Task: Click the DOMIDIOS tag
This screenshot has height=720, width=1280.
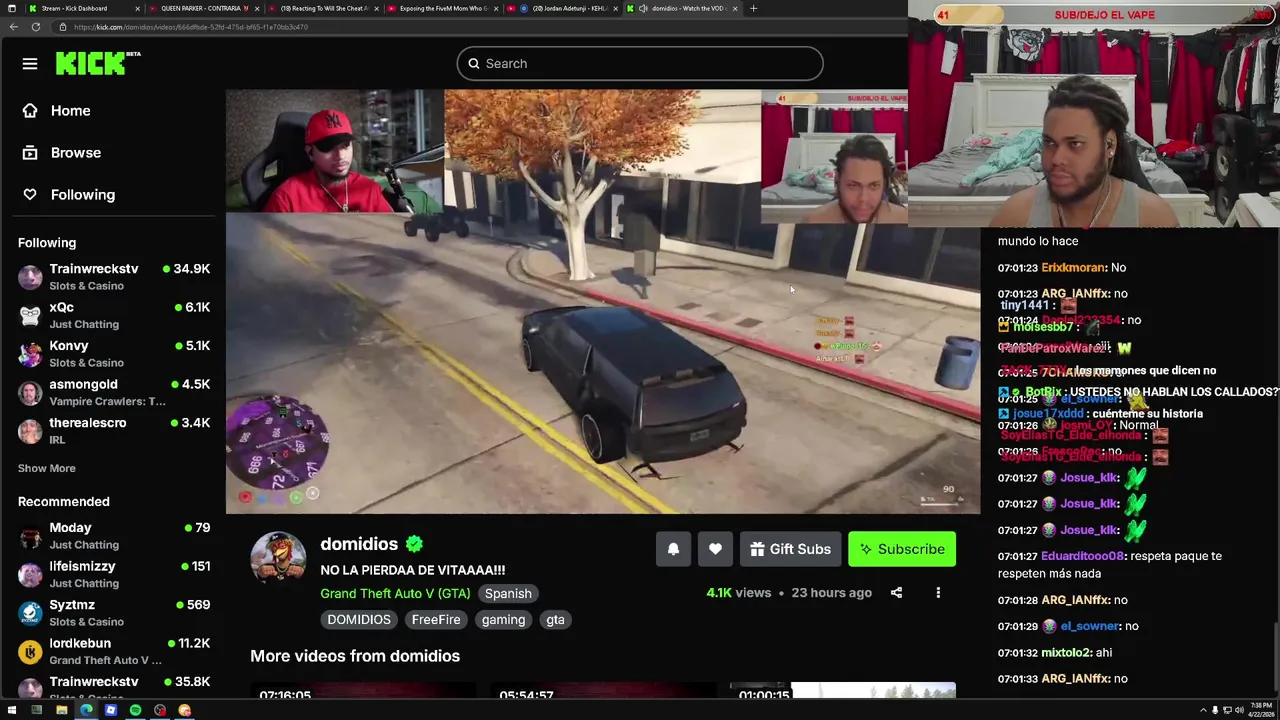Action: [359, 620]
